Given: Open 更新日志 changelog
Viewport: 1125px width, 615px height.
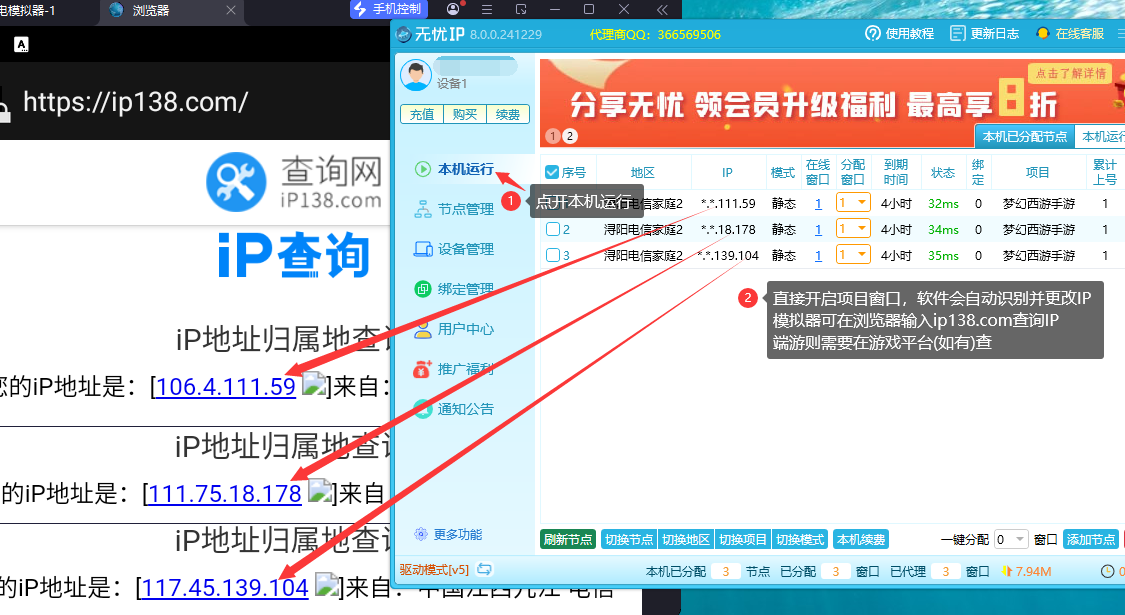Looking at the screenshot, I should point(984,34).
